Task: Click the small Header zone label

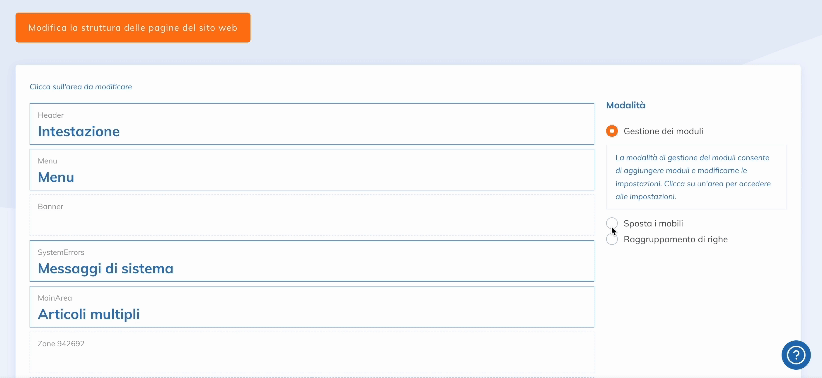Action: [51, 115]
